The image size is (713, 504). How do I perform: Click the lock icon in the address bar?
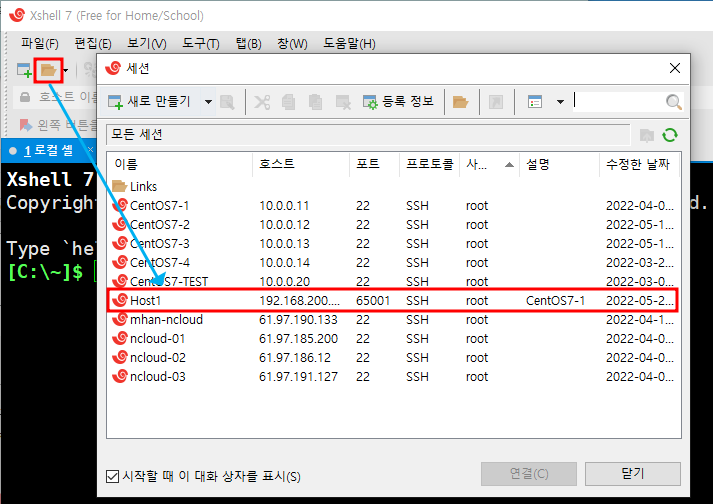(25, 97)
